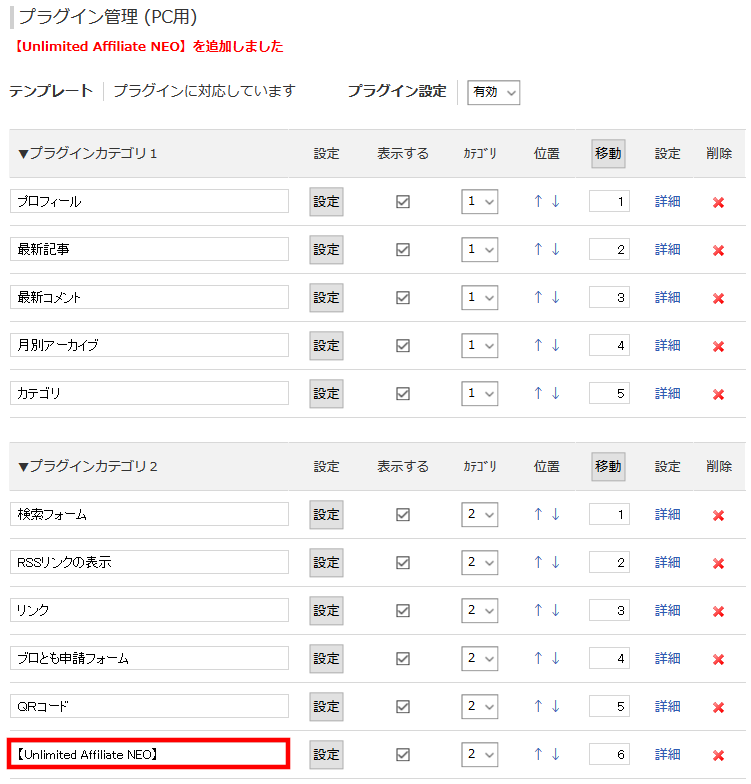Move プロフィール plugin down with arrow
751x784 pixels.
[556, 202]
